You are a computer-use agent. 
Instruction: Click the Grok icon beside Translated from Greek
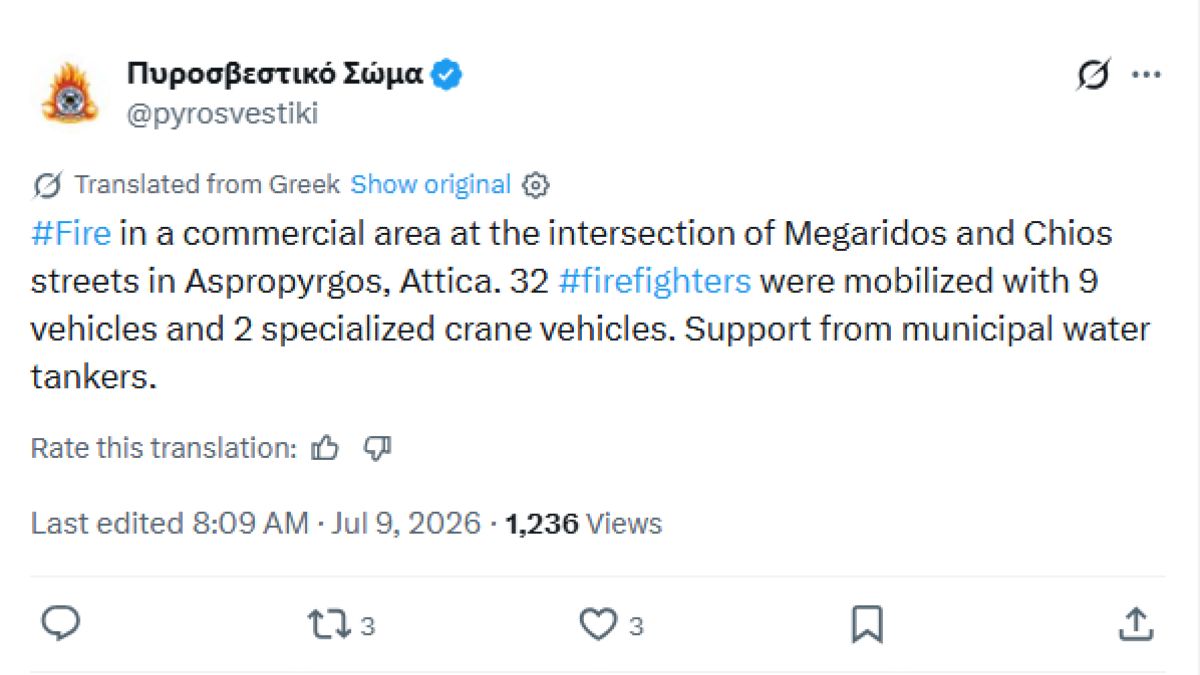pos(47,185)
